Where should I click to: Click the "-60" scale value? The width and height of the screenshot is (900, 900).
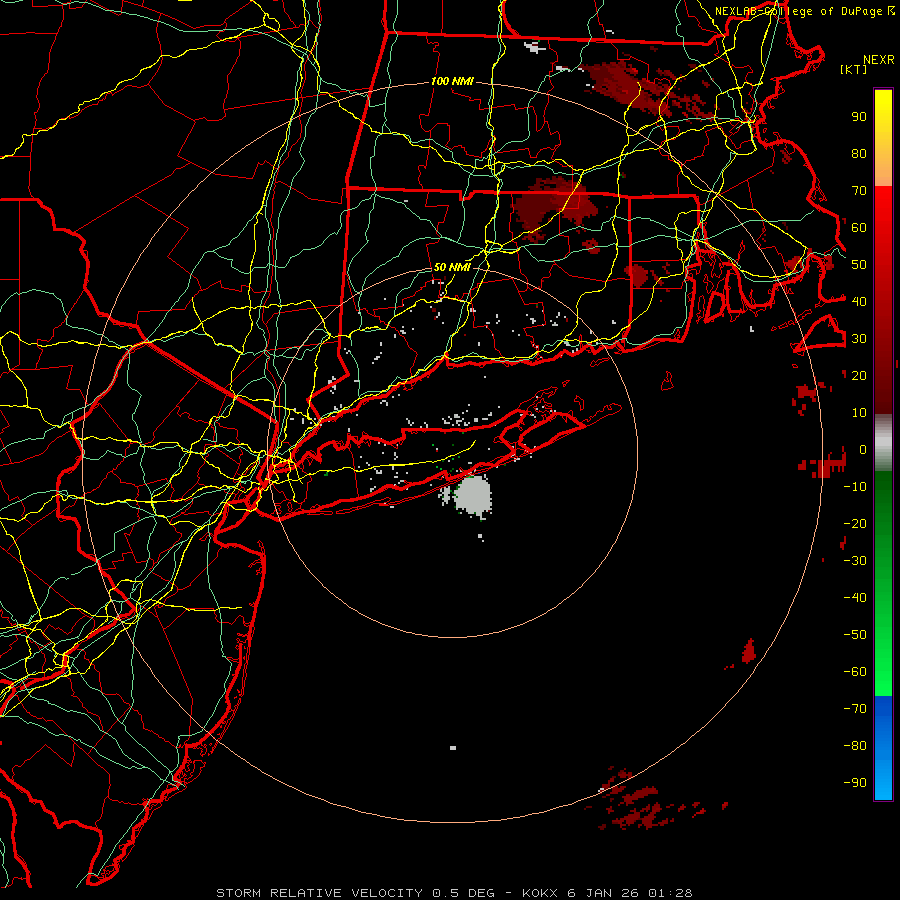(x=855, y=672)
